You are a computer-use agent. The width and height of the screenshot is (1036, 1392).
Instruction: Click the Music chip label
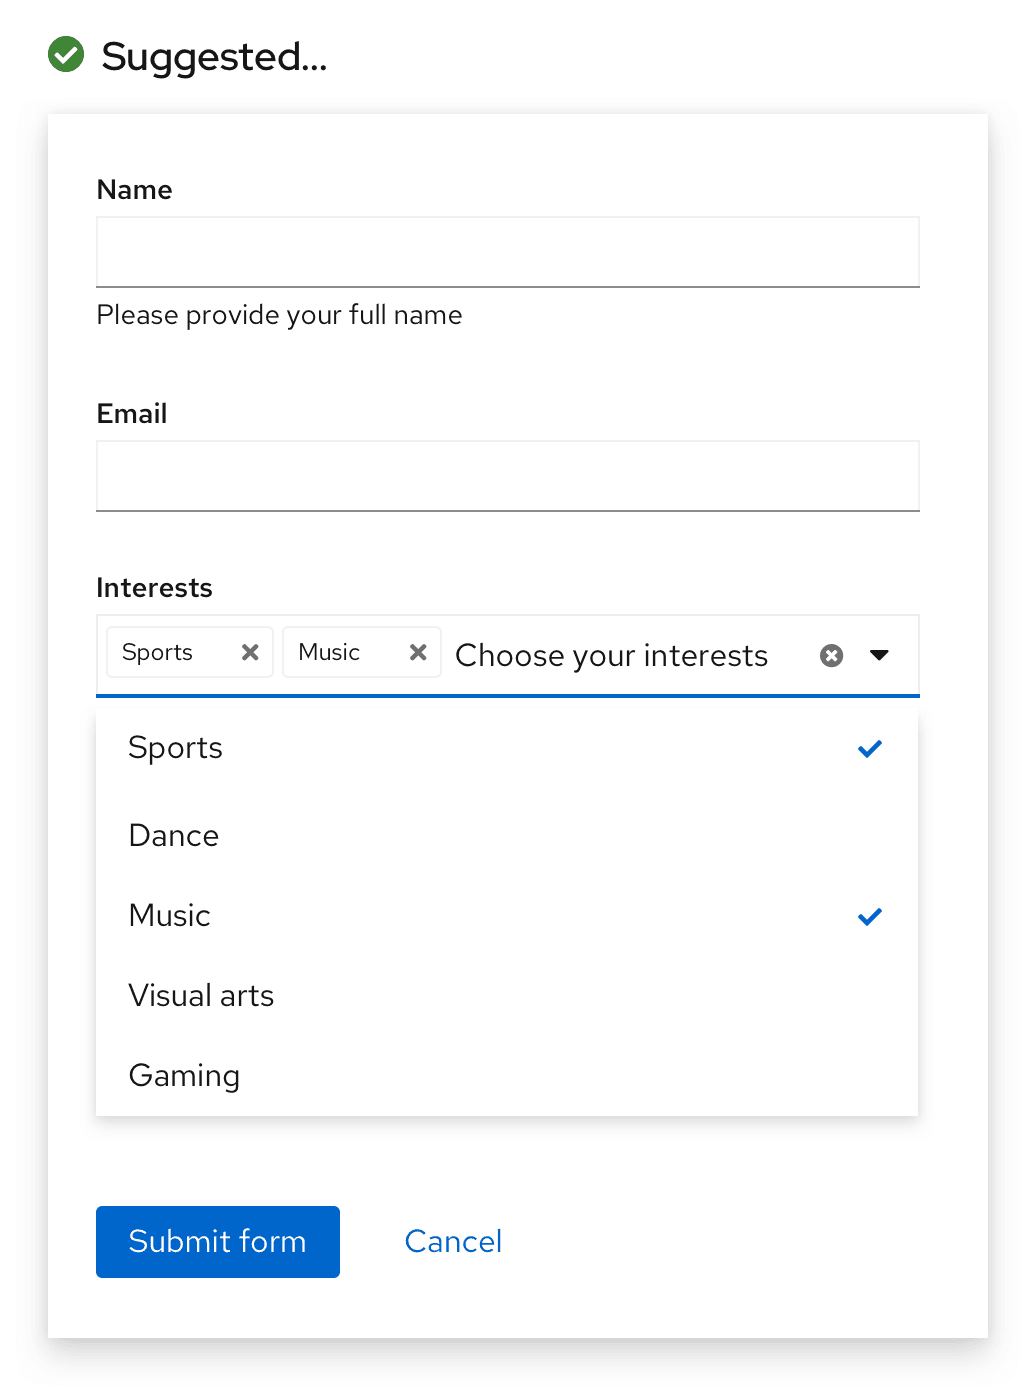point(329,652)
